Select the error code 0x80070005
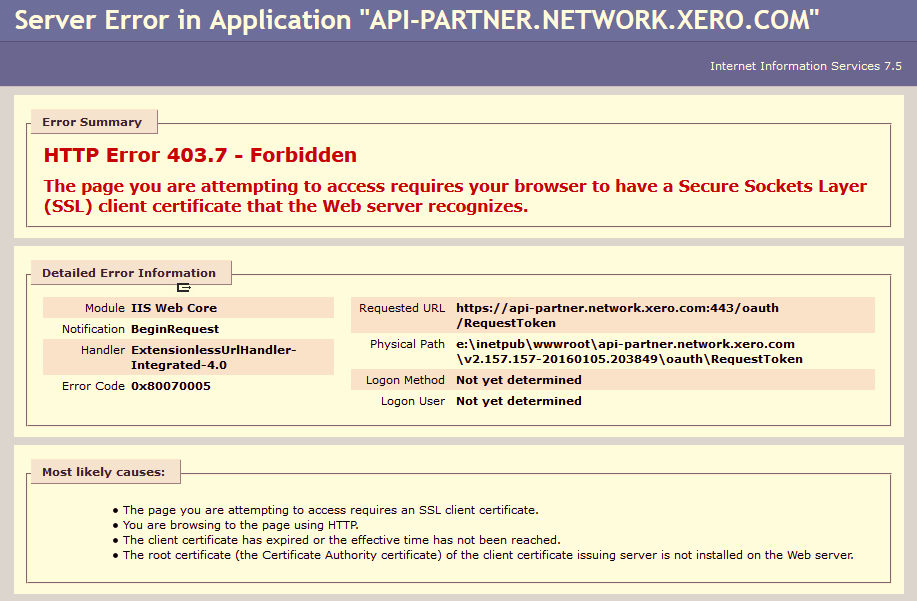The height and width of the screenshot is (601, 917). click(171, 386)
